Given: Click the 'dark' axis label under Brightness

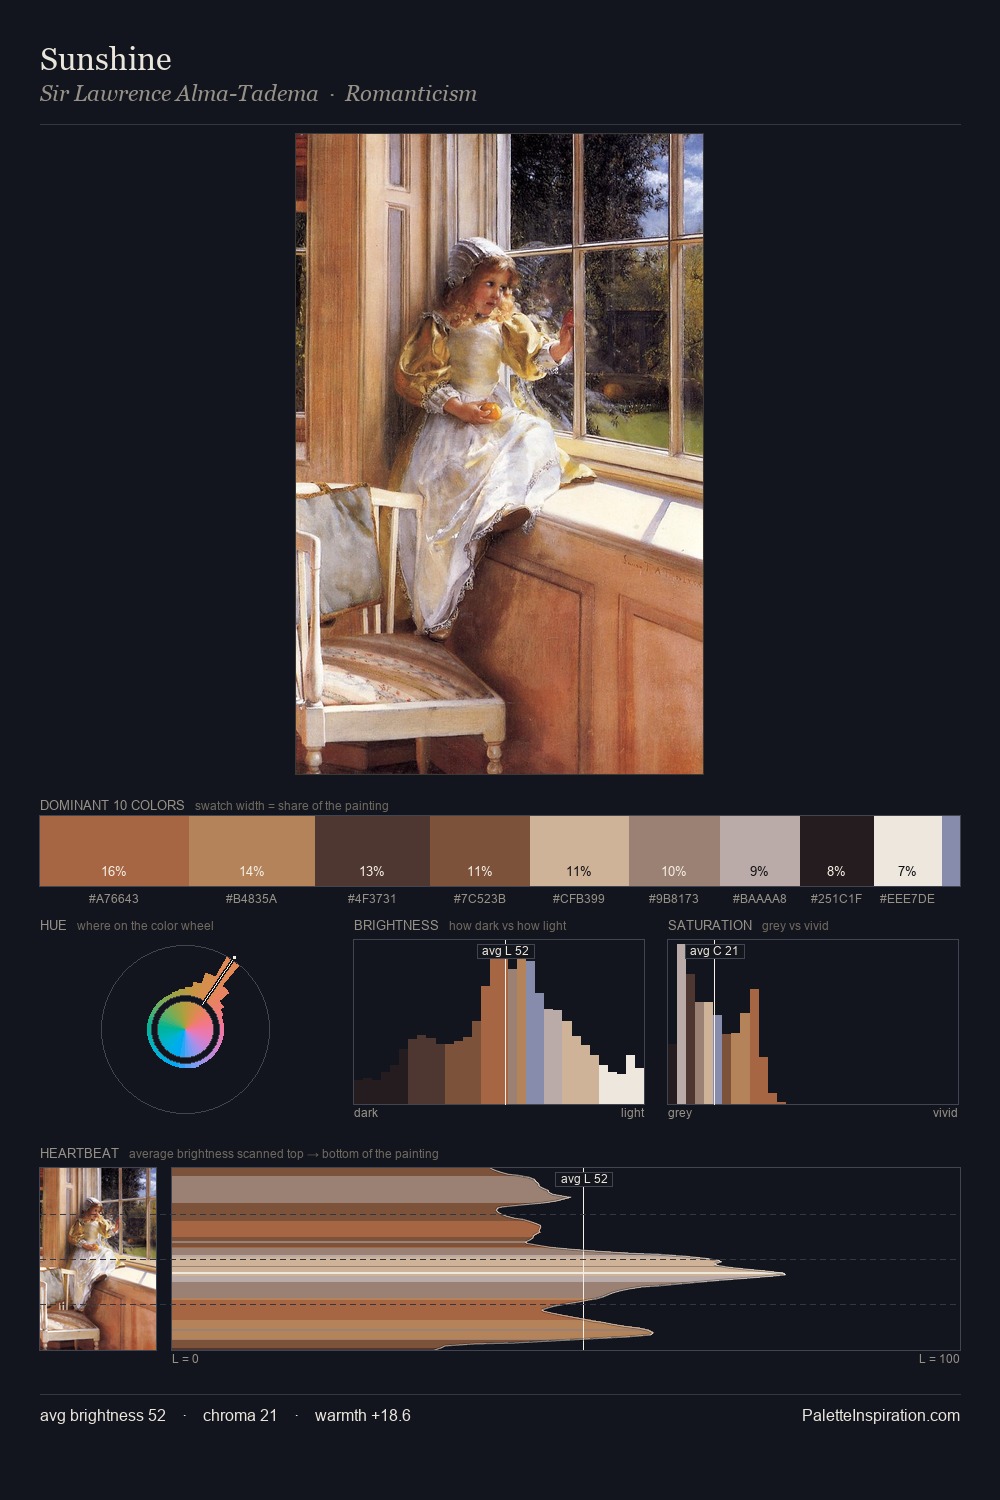Looking at the screenshot, I should tap(366, 1113).
